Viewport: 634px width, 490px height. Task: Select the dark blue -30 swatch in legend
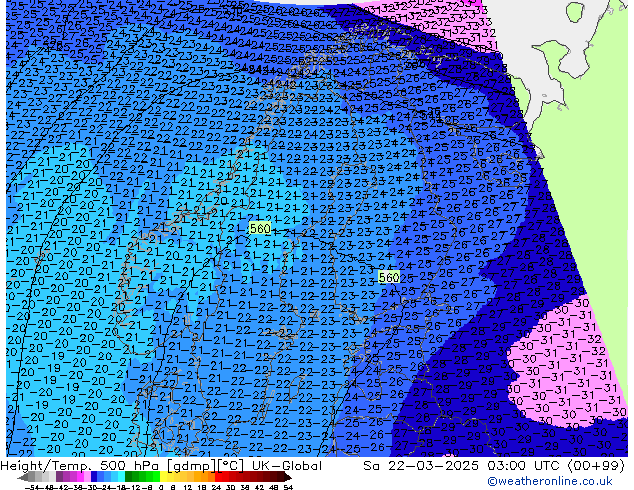click(x=94, y=477)
